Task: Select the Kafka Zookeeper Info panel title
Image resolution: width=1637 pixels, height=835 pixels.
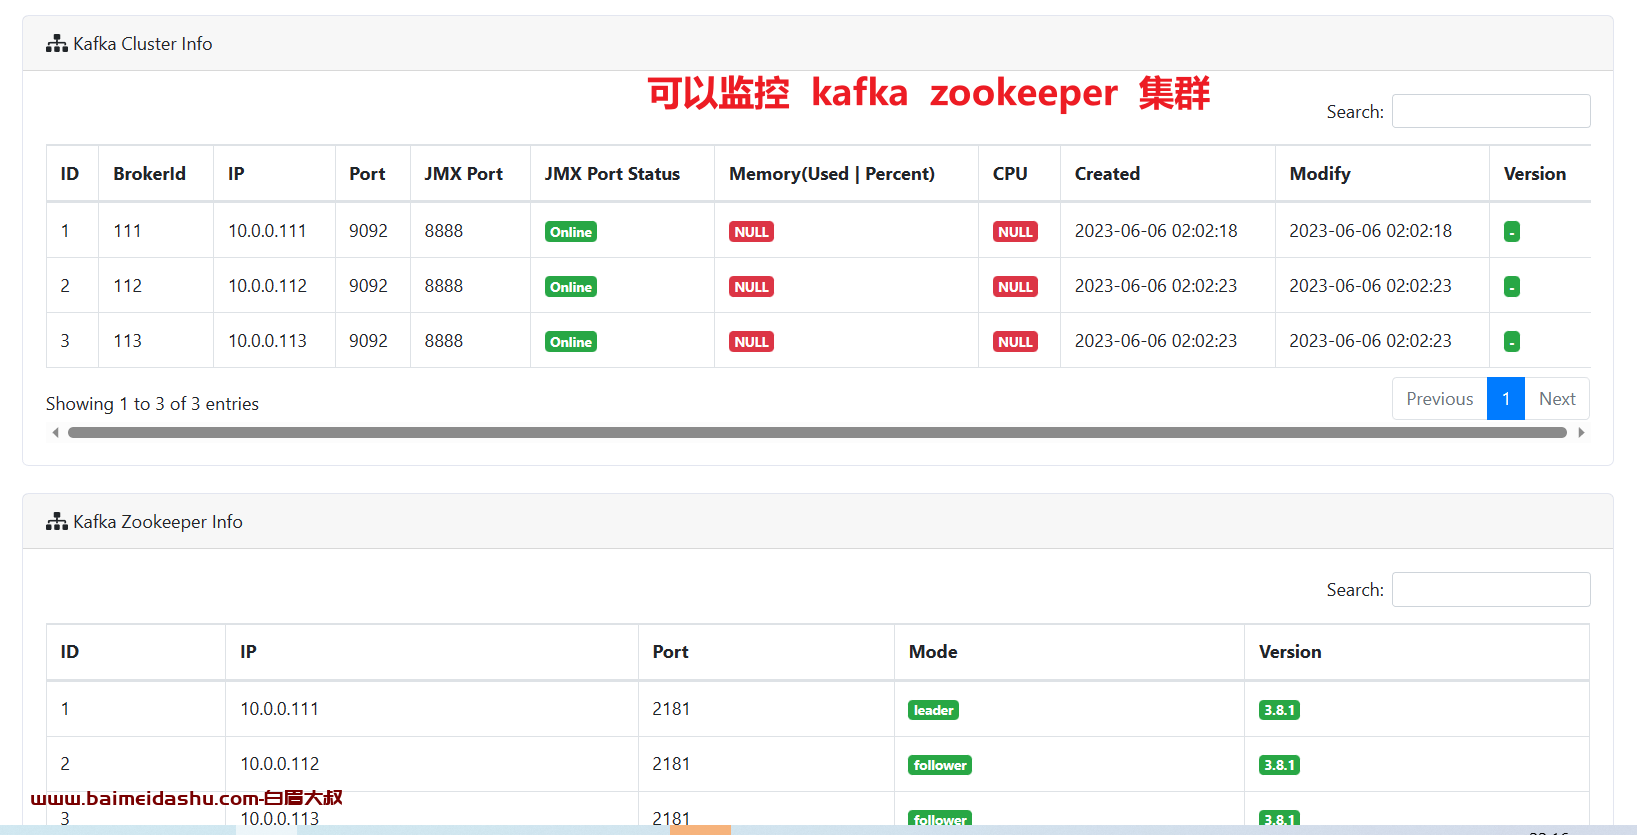Action: coord(157,522)
